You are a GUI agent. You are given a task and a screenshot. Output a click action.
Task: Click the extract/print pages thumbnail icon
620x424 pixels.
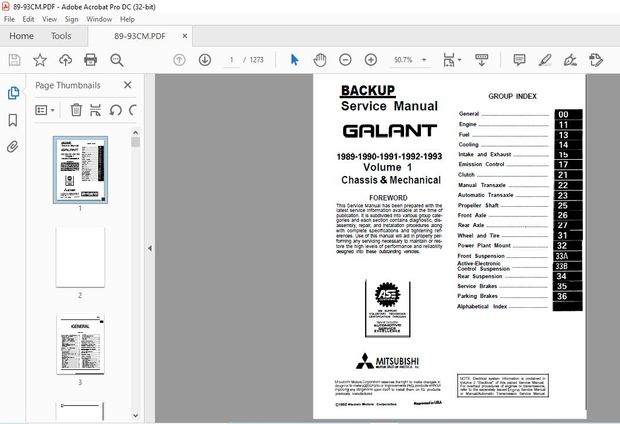tap(95, 110)
